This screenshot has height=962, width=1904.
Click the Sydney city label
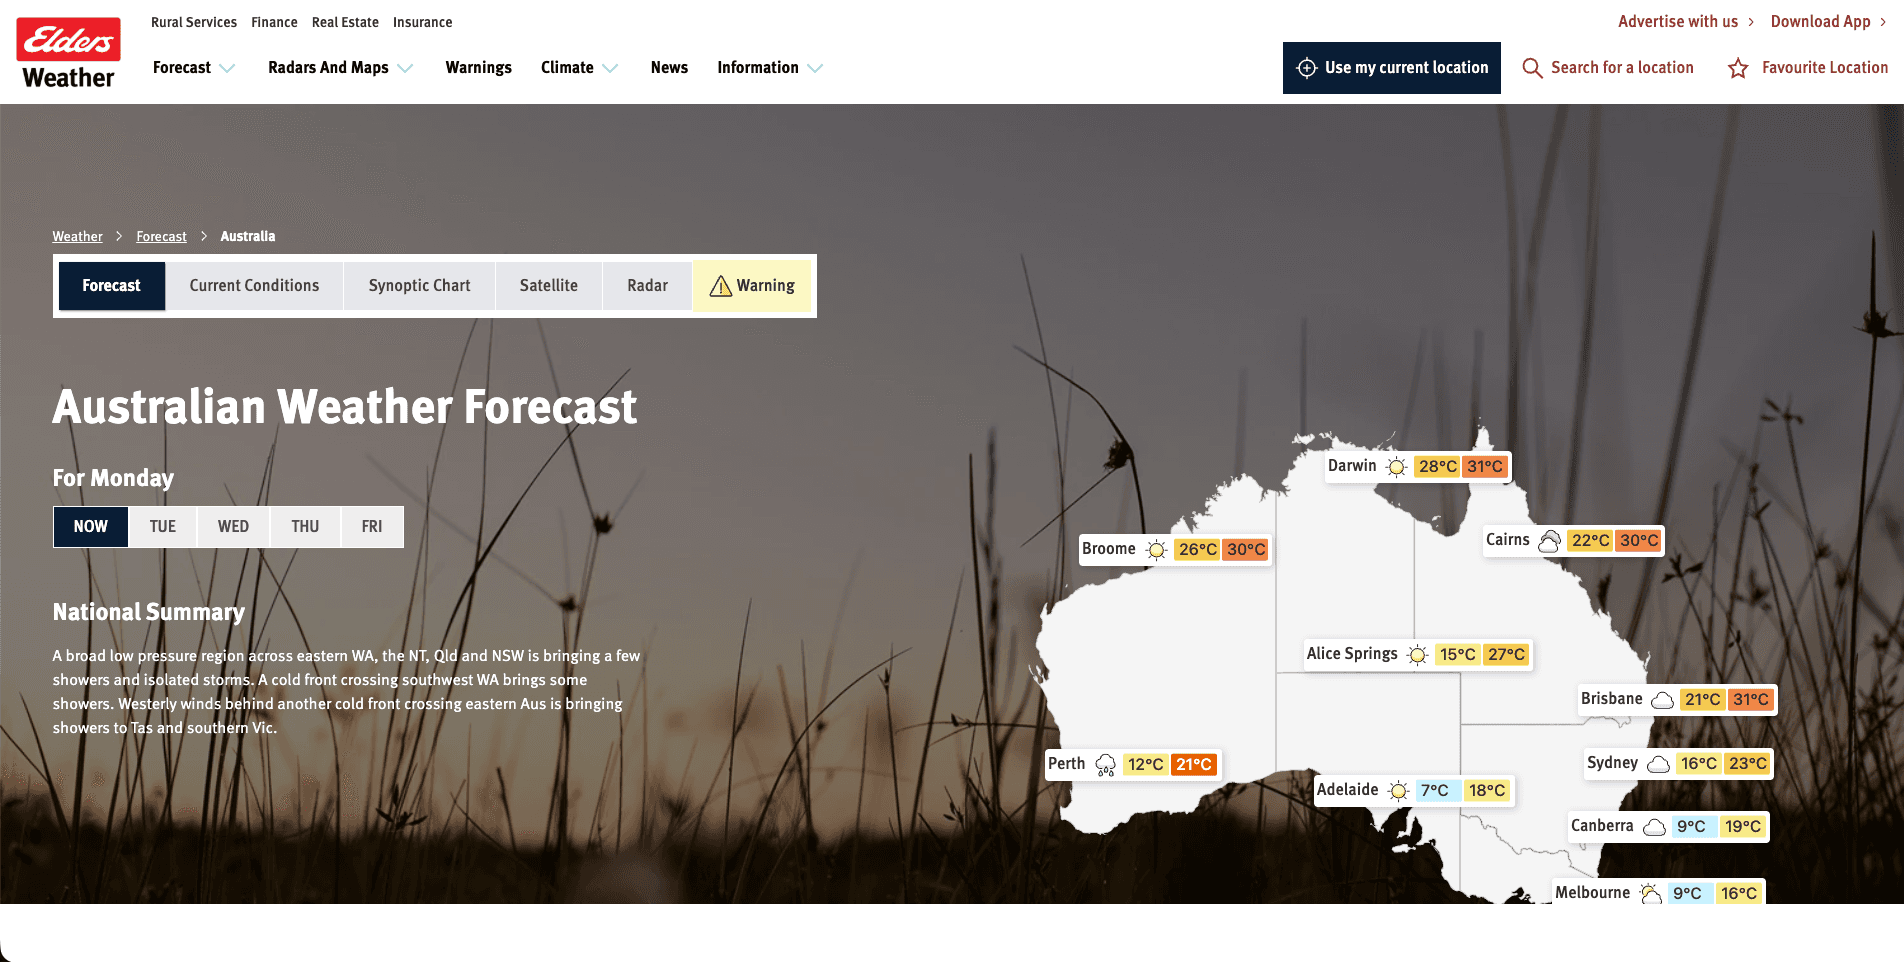(x=1613, y=763)
